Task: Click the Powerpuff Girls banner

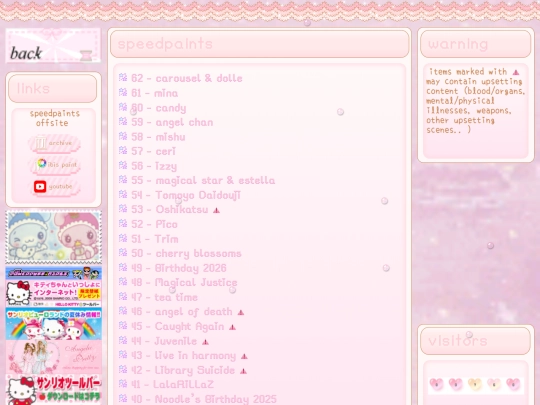Action: (x=53, y=273)
